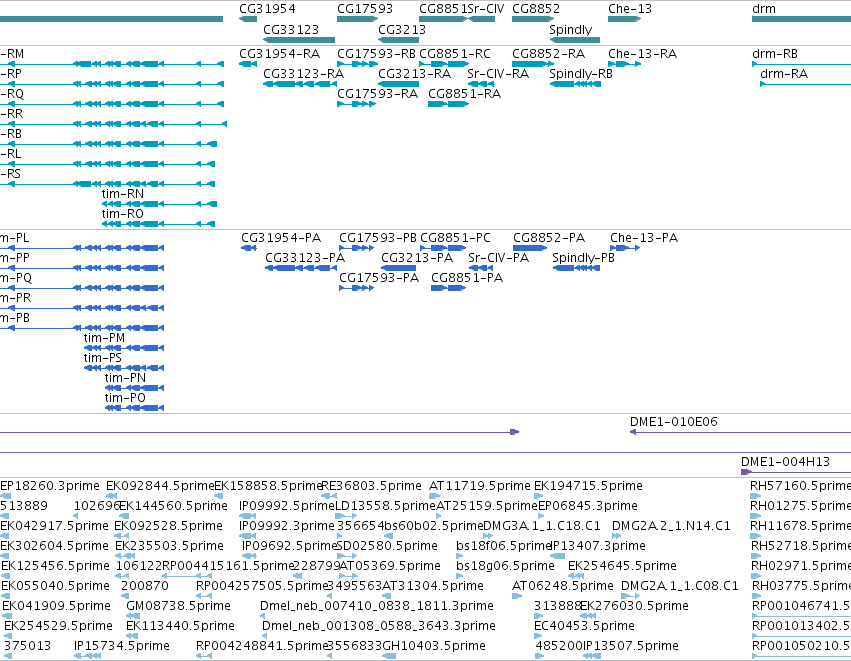Select the RP001046741 EST line
The height and width of the screenshot is (661, 851).
point(801,616)
